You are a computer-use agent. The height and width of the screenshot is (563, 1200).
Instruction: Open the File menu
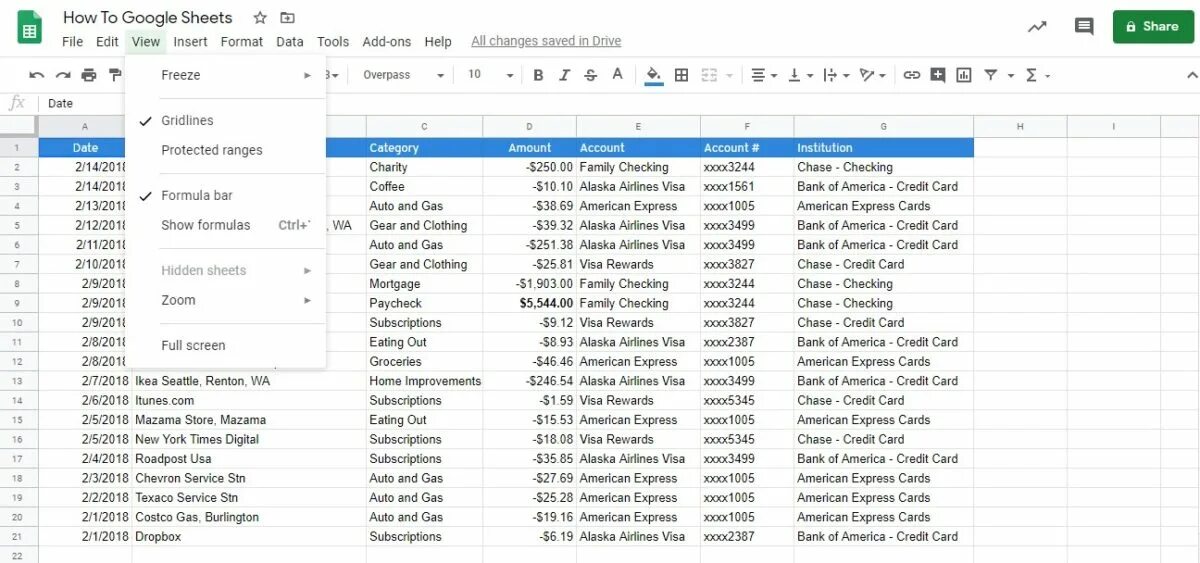point(72,41)
